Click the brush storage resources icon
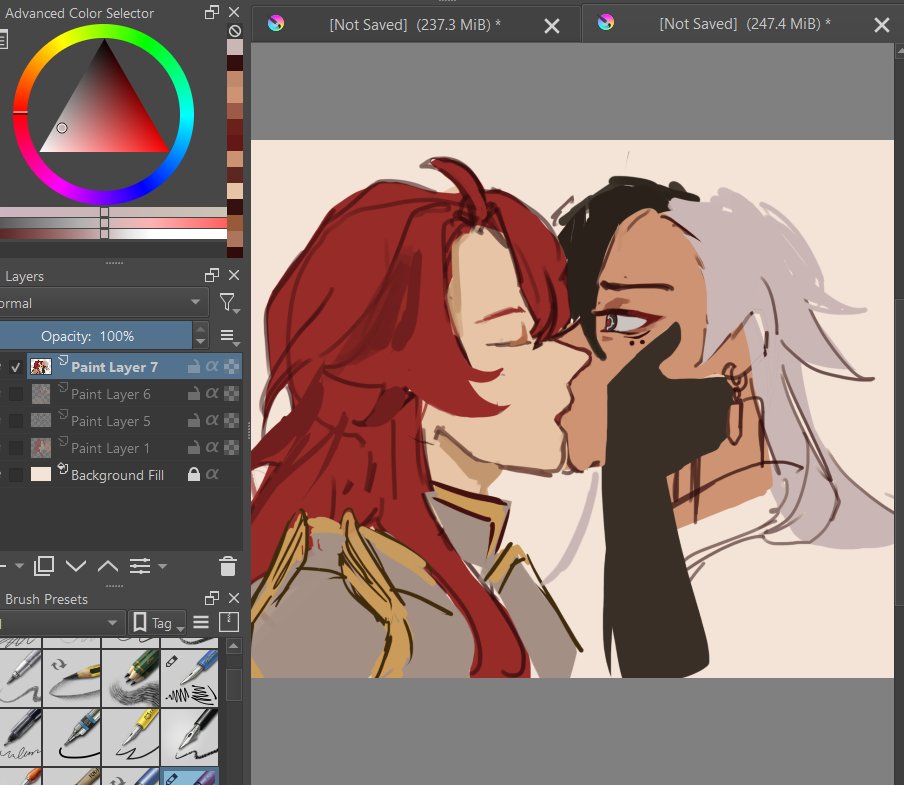The height and width of the screenshot is (785, 904). point(229,622)
